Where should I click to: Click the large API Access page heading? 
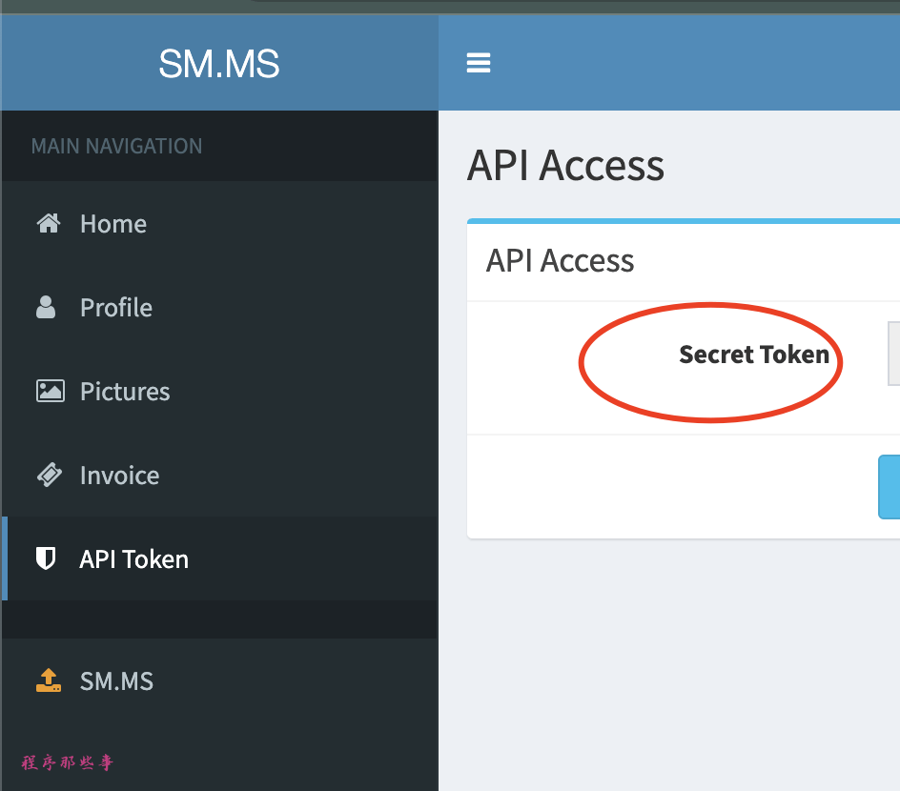pyautogui.click(x=565, y=166)
